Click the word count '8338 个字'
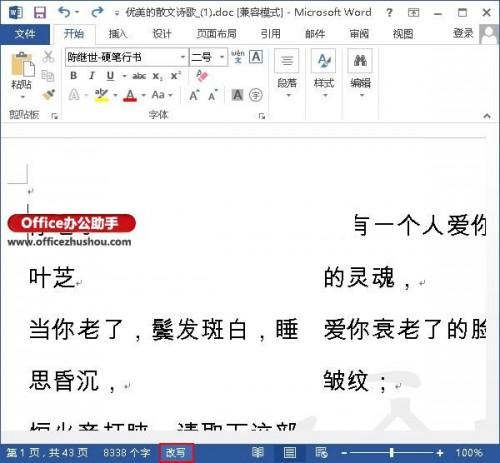 pyautogui.click(x=126, y=453)
